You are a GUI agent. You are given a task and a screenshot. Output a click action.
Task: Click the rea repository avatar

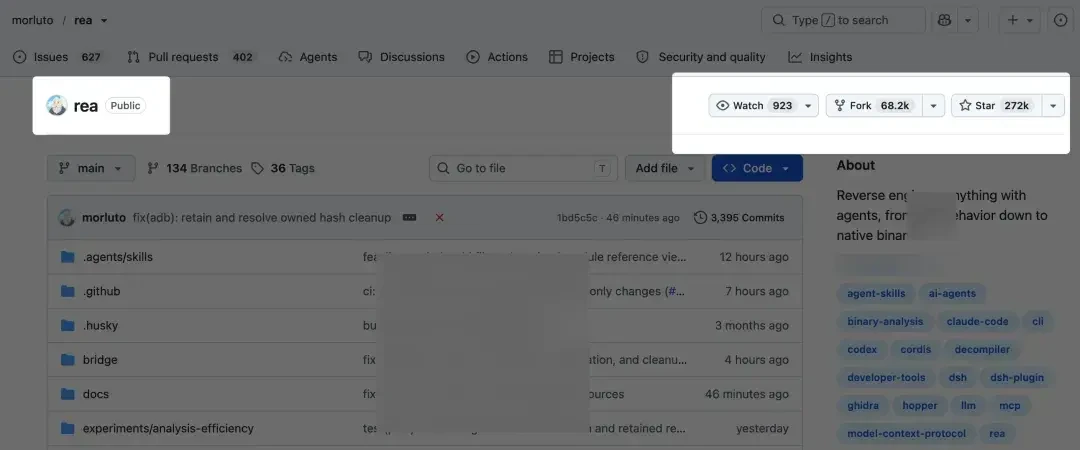pos(56,105)
